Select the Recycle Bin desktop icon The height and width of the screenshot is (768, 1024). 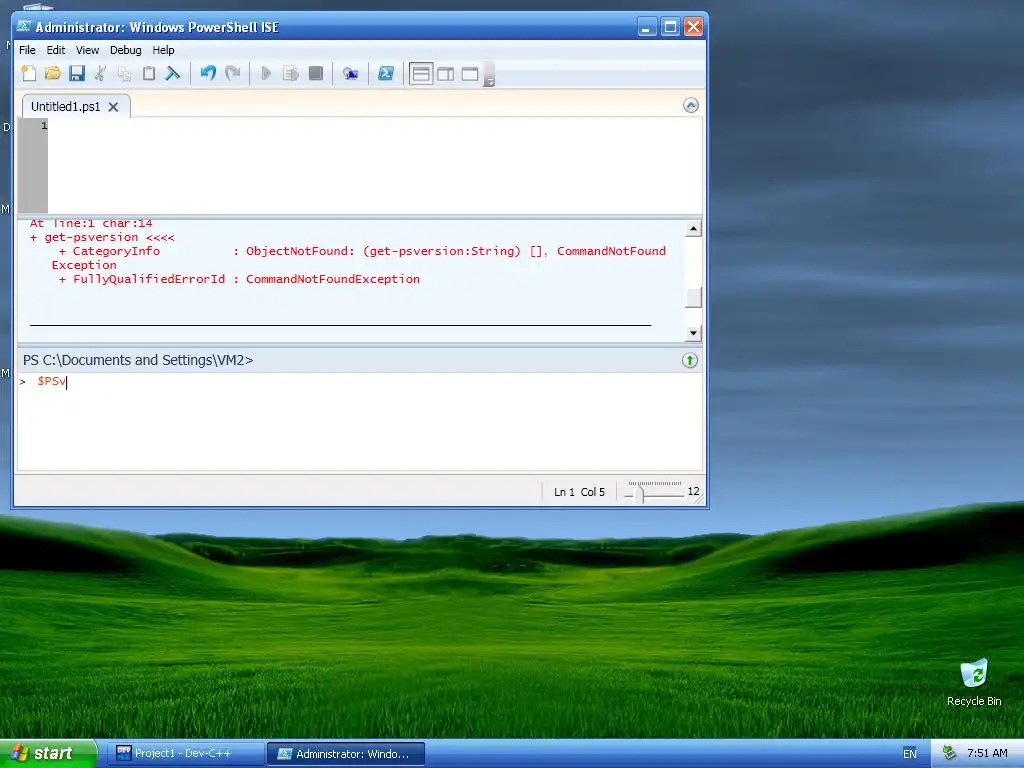pyautogui.click(x=974, y=682)
